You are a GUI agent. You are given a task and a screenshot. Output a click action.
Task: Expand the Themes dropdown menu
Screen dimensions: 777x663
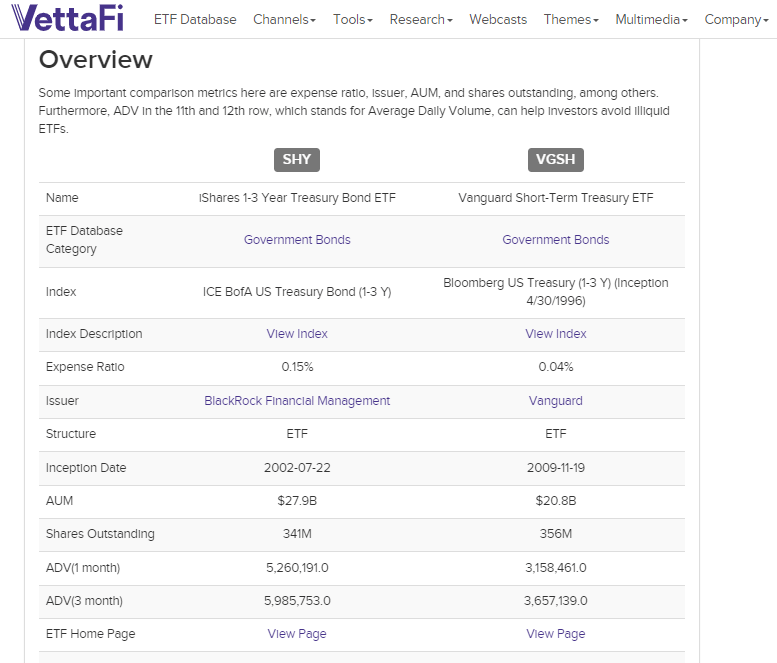pos(571,20)
